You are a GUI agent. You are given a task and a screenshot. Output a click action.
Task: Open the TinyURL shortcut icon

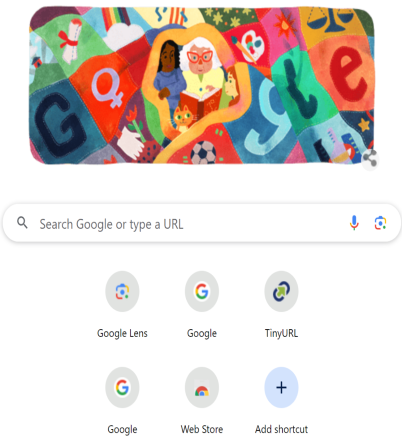[281, 291]
